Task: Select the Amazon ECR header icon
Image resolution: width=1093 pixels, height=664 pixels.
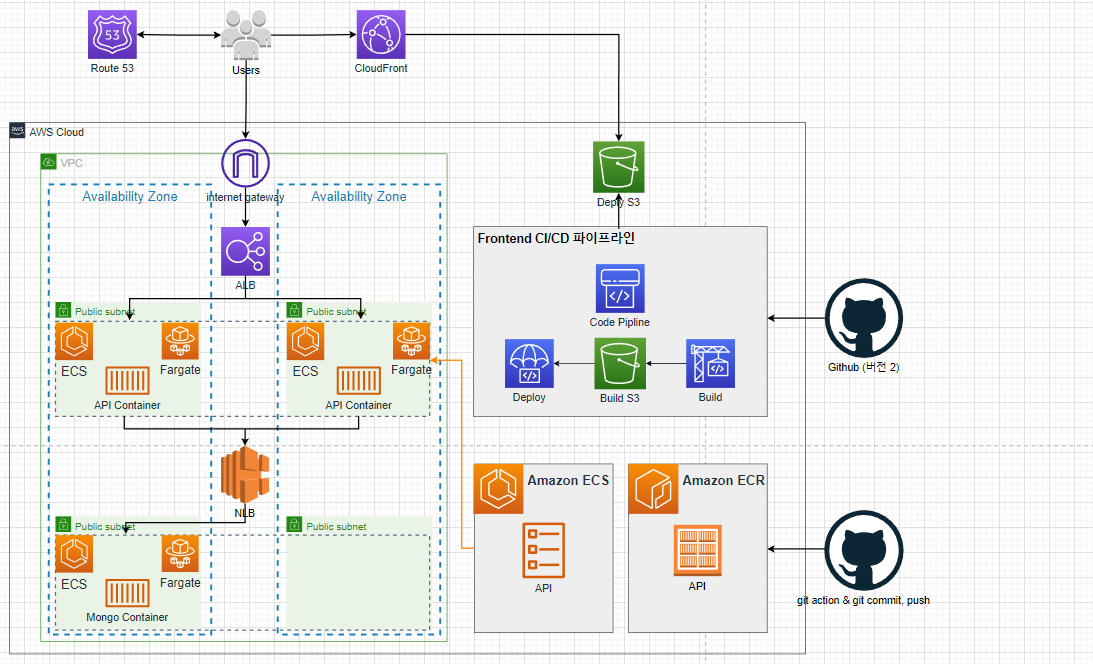Action: point(653,489)
